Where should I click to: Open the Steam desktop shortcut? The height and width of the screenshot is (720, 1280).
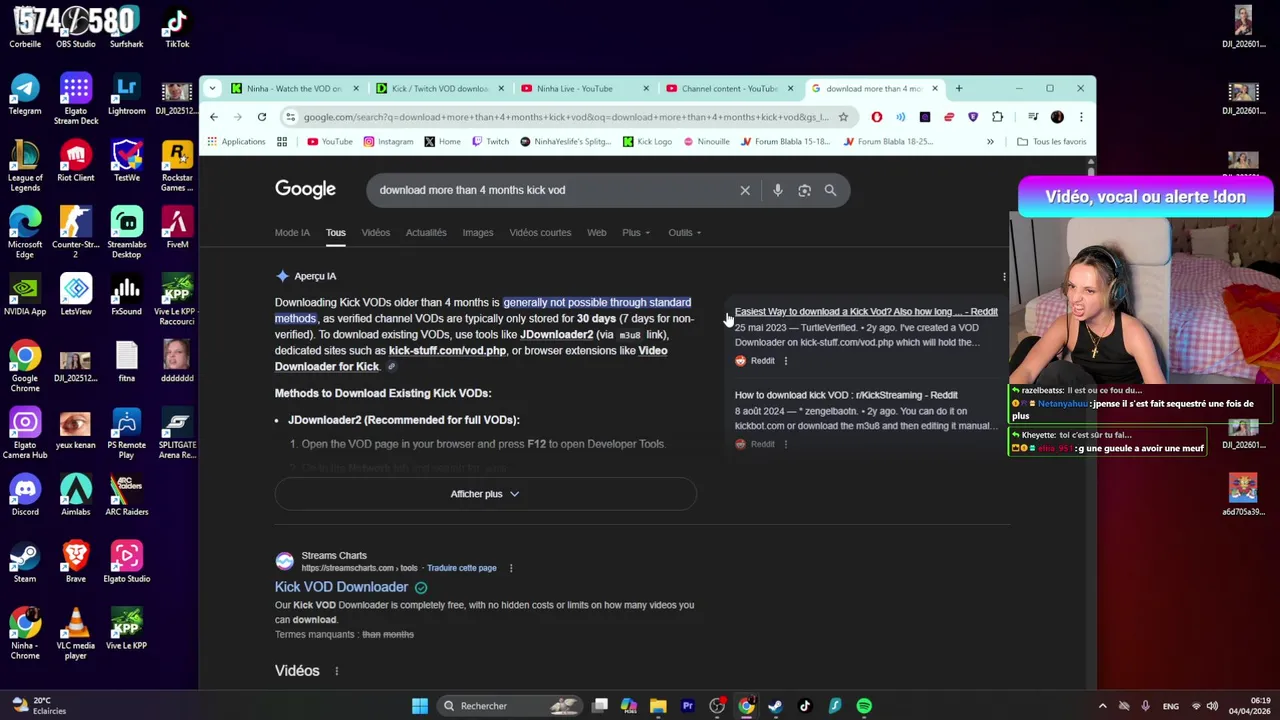[25, 562]
